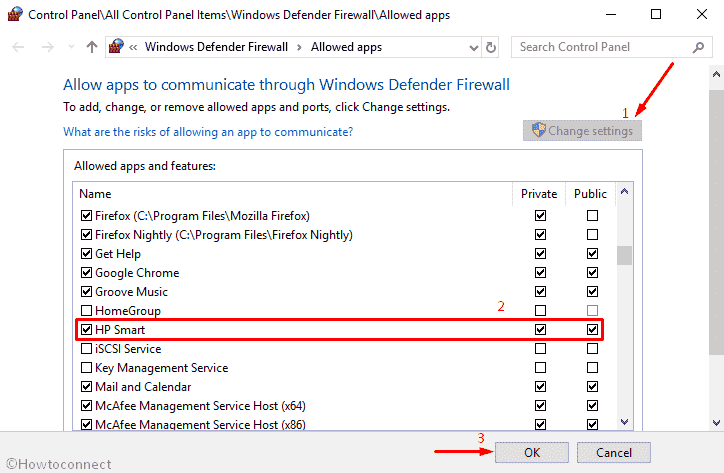Click the OK button
The image size is (724, 473).
532,453
